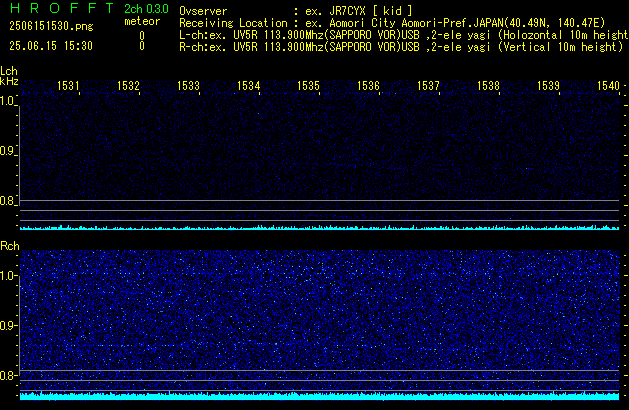
Task: Click the 1.0 label on the Rch axis
Action: pyautogui.click(x=7, y=276)
